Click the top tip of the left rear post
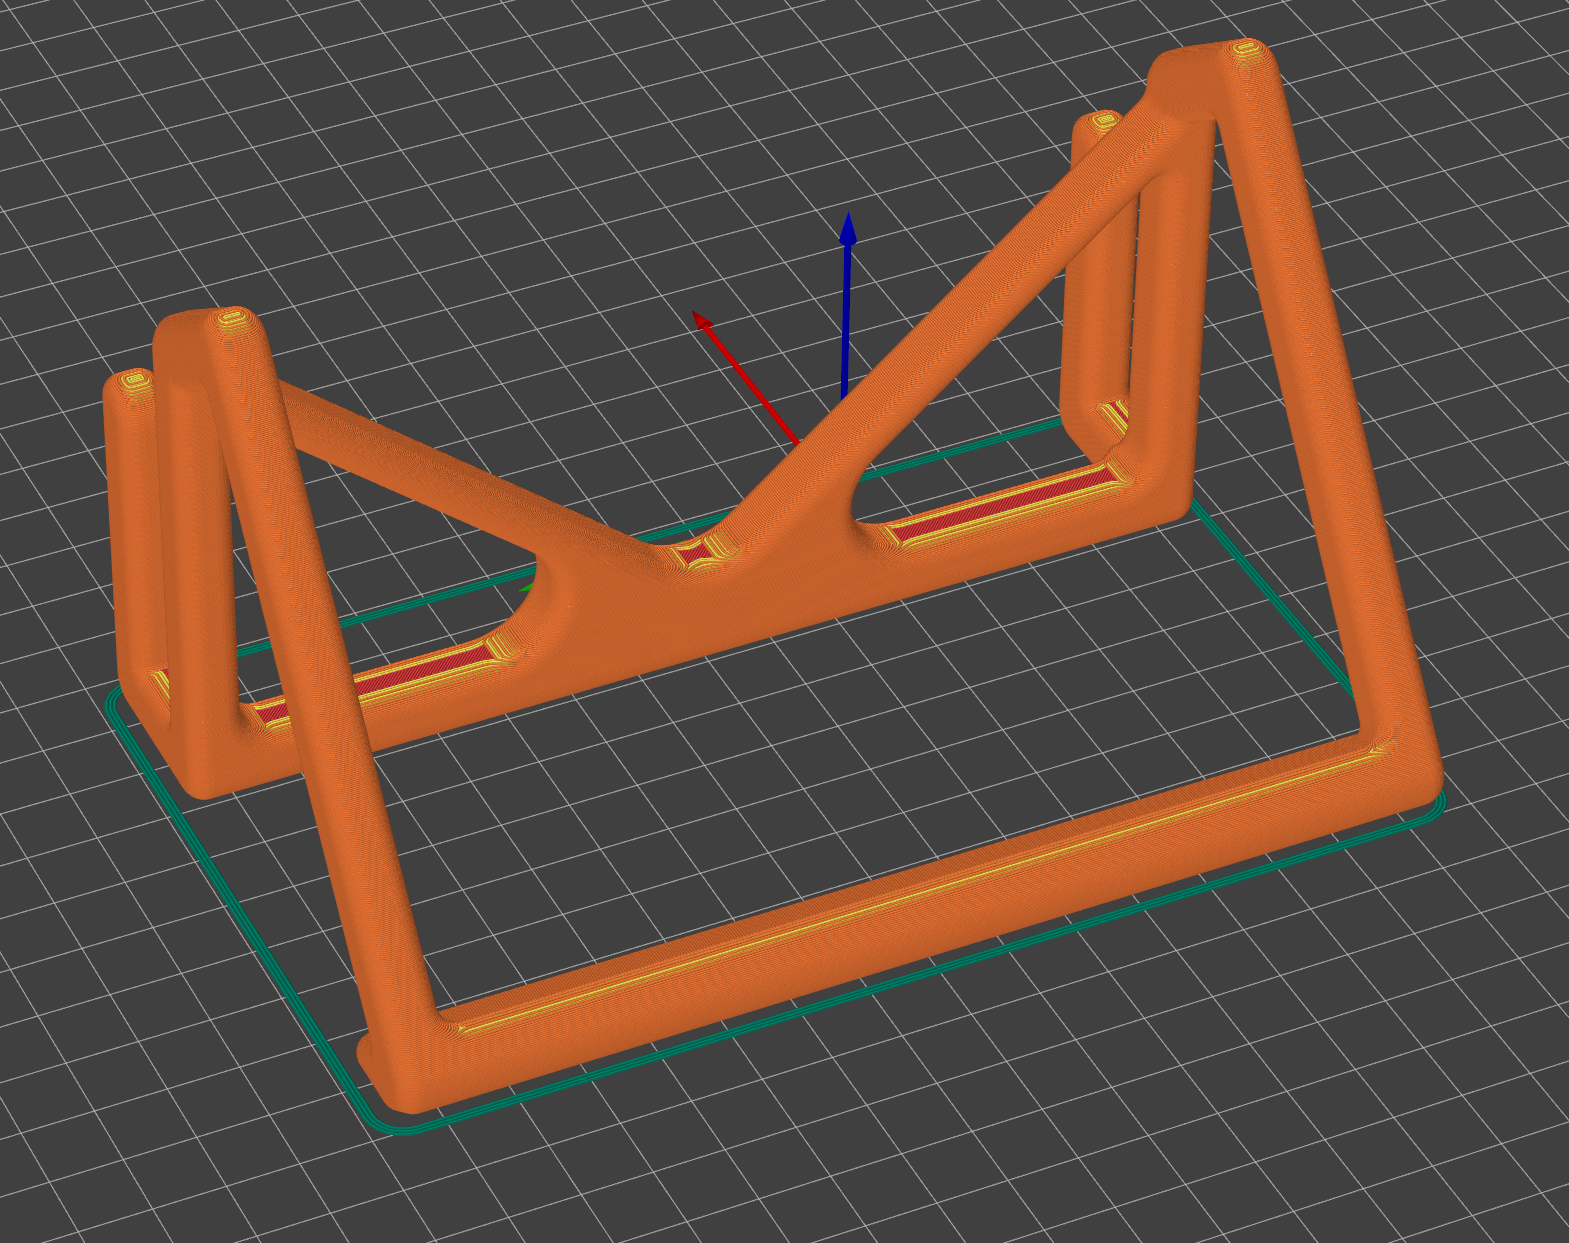 [136, 380]
